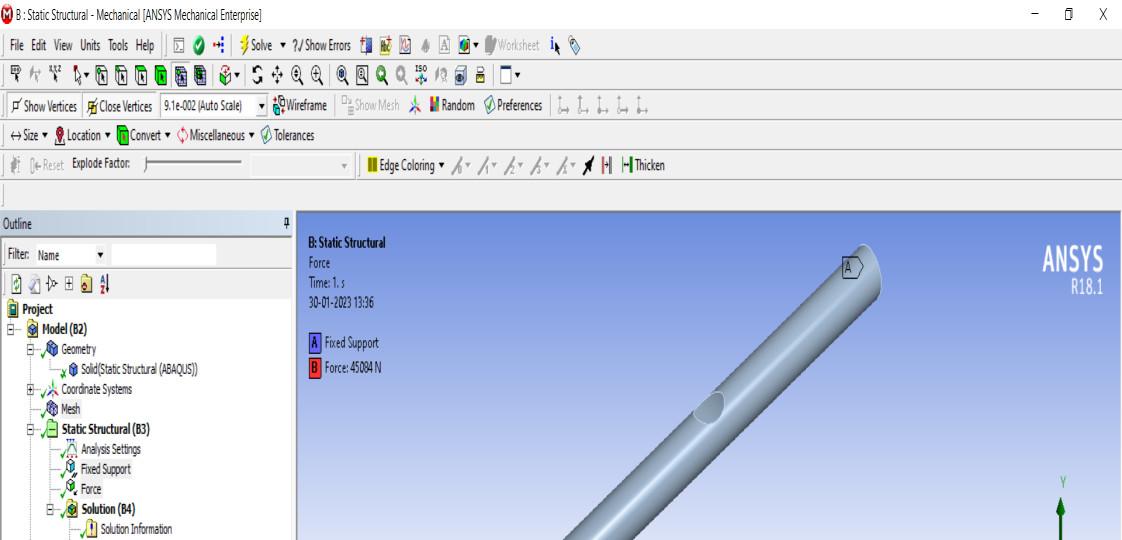
Task: Open the Size dropdown menu
Action: pyautogui.click(x=29, y=135)
